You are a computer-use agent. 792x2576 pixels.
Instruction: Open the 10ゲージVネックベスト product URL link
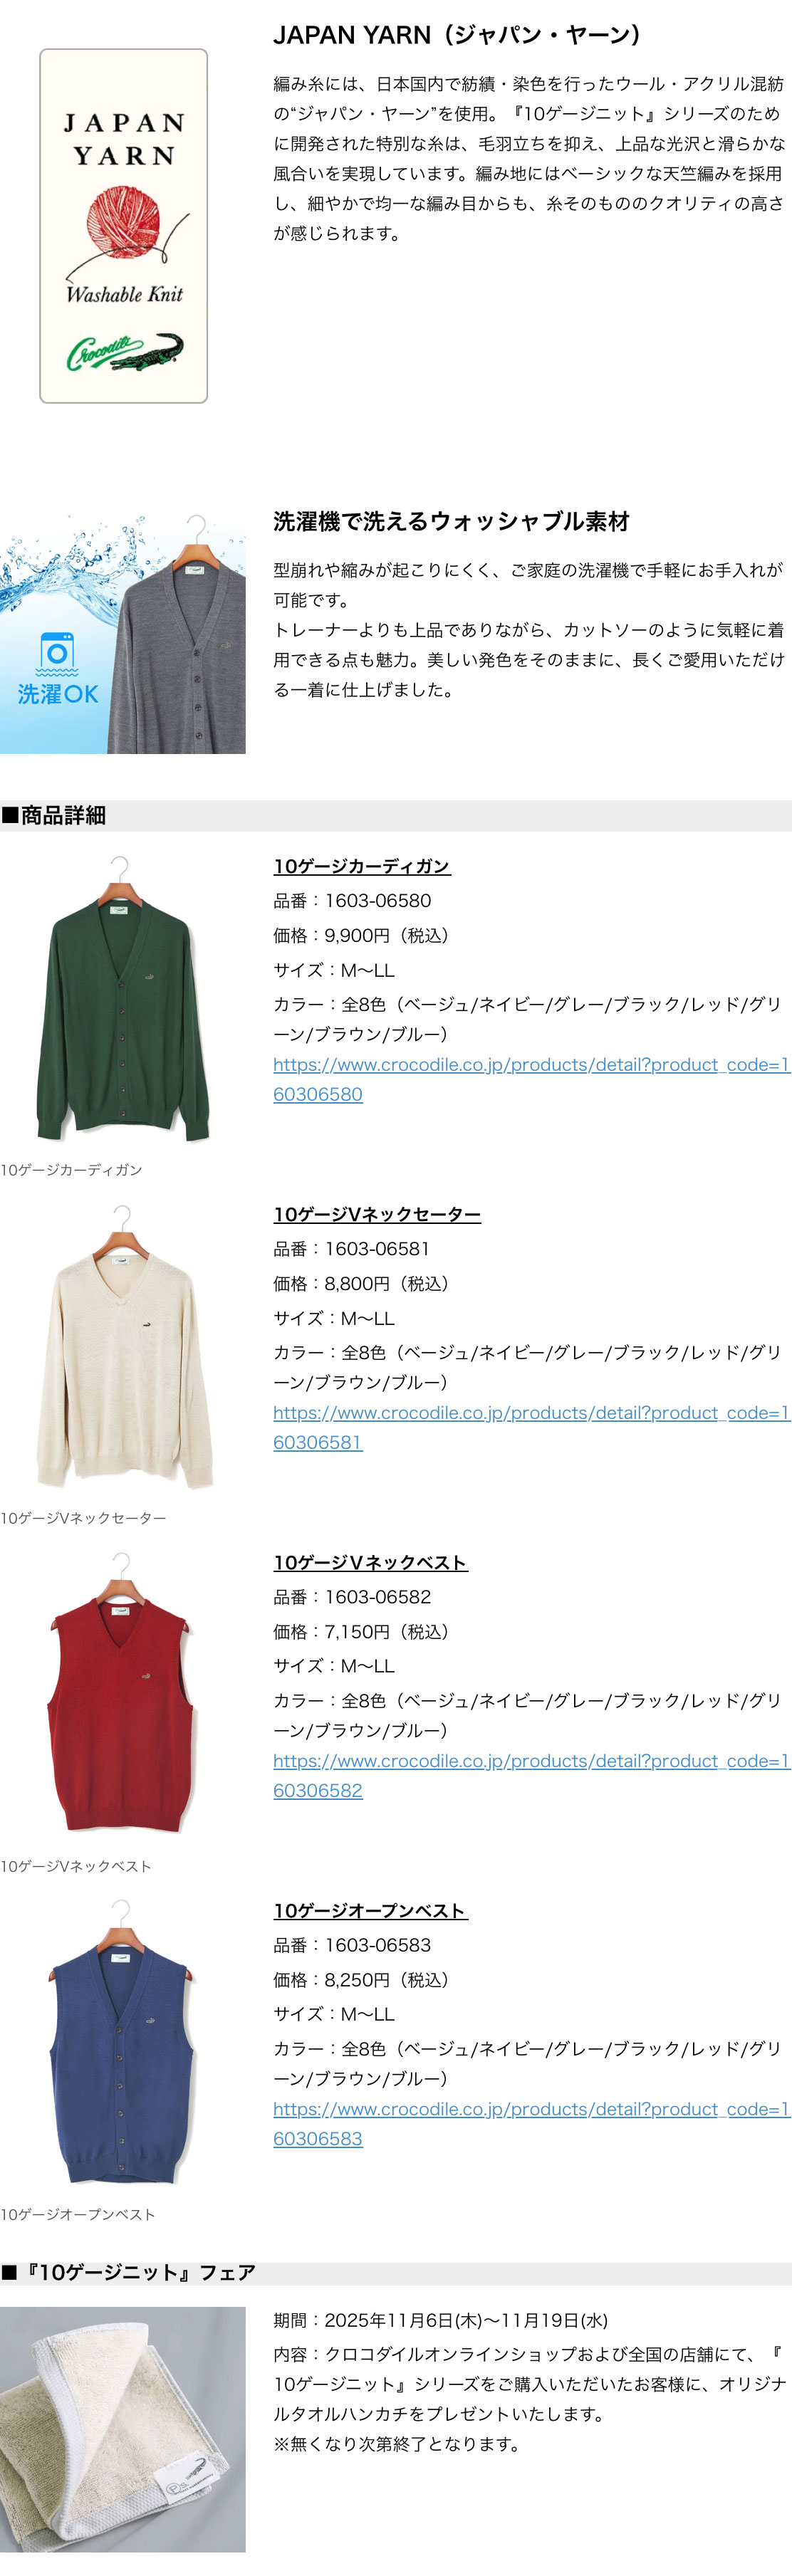click(x=531, y=1775)
